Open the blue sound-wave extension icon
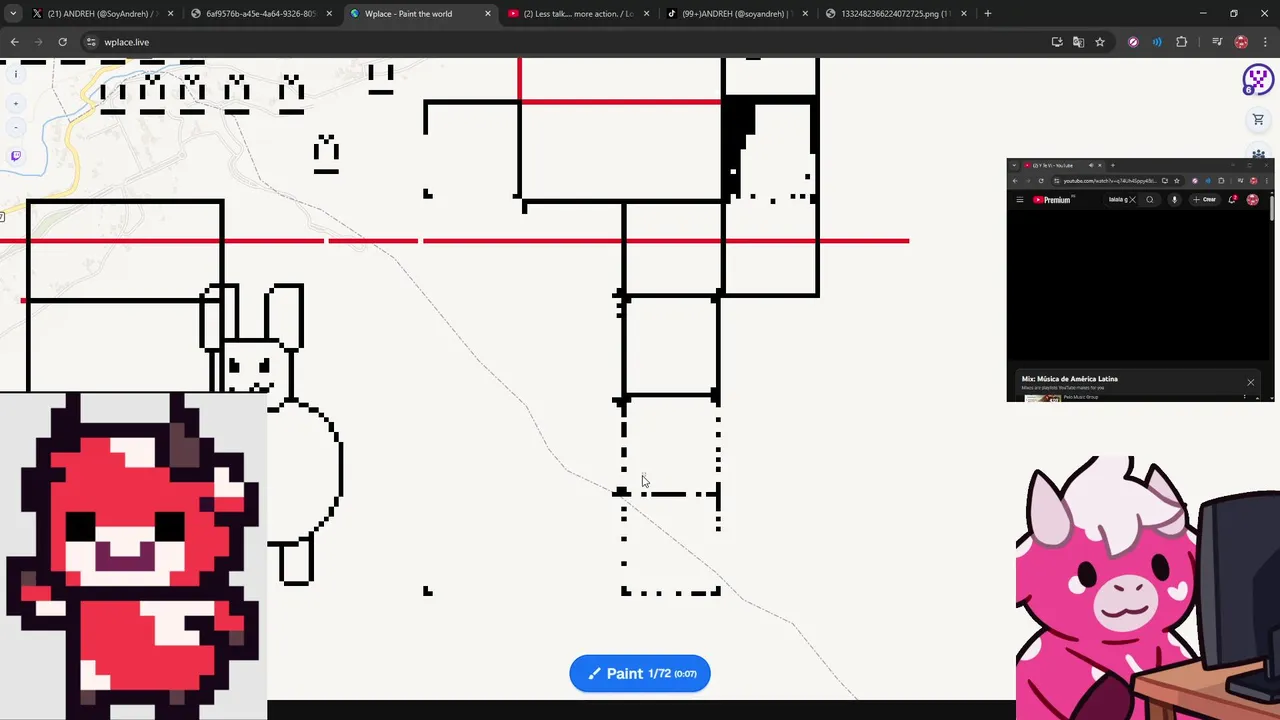The height and width of the screenshot is (720, 1280). (x=1157, y=42)
